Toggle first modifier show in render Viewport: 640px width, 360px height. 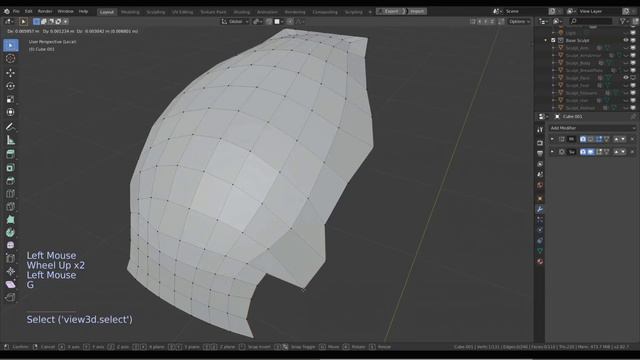point(583,139)
